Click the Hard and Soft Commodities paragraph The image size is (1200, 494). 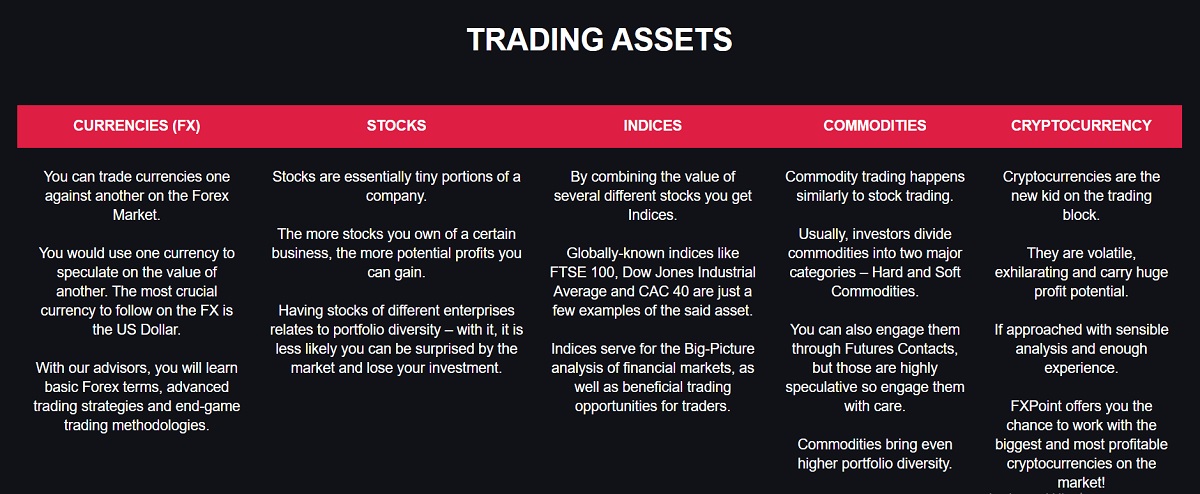coord(875,263)
